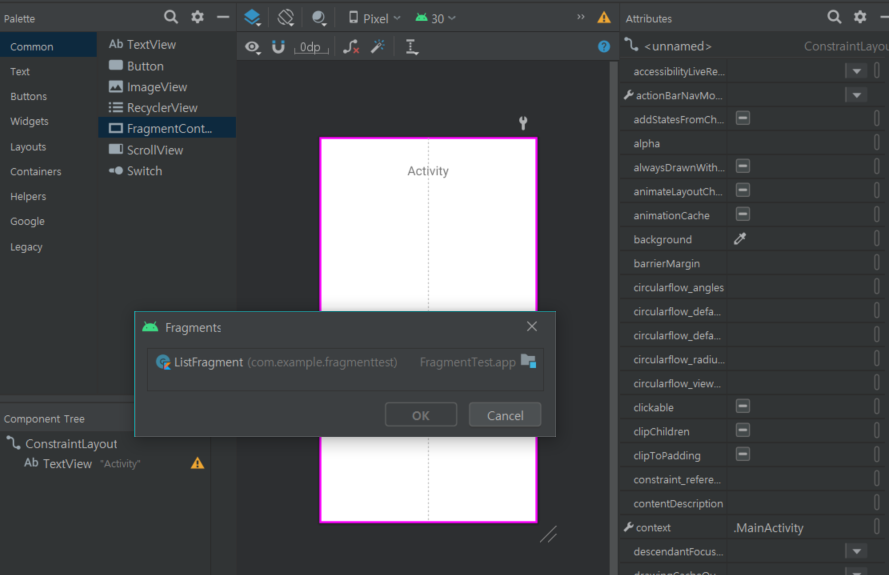This screenshot has width=889, height=575.
Task: Select the Text palette category
Action: click(48, 71)
